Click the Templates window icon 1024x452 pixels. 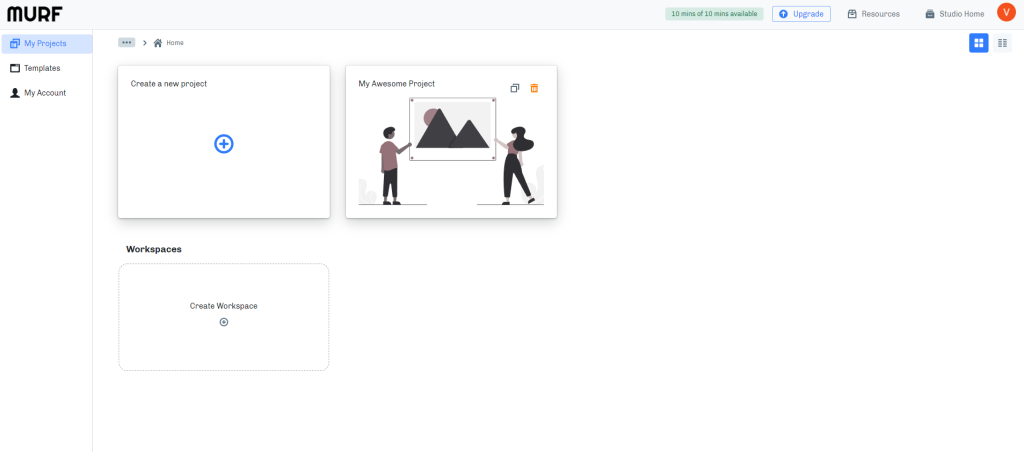(x=15, y=68)
